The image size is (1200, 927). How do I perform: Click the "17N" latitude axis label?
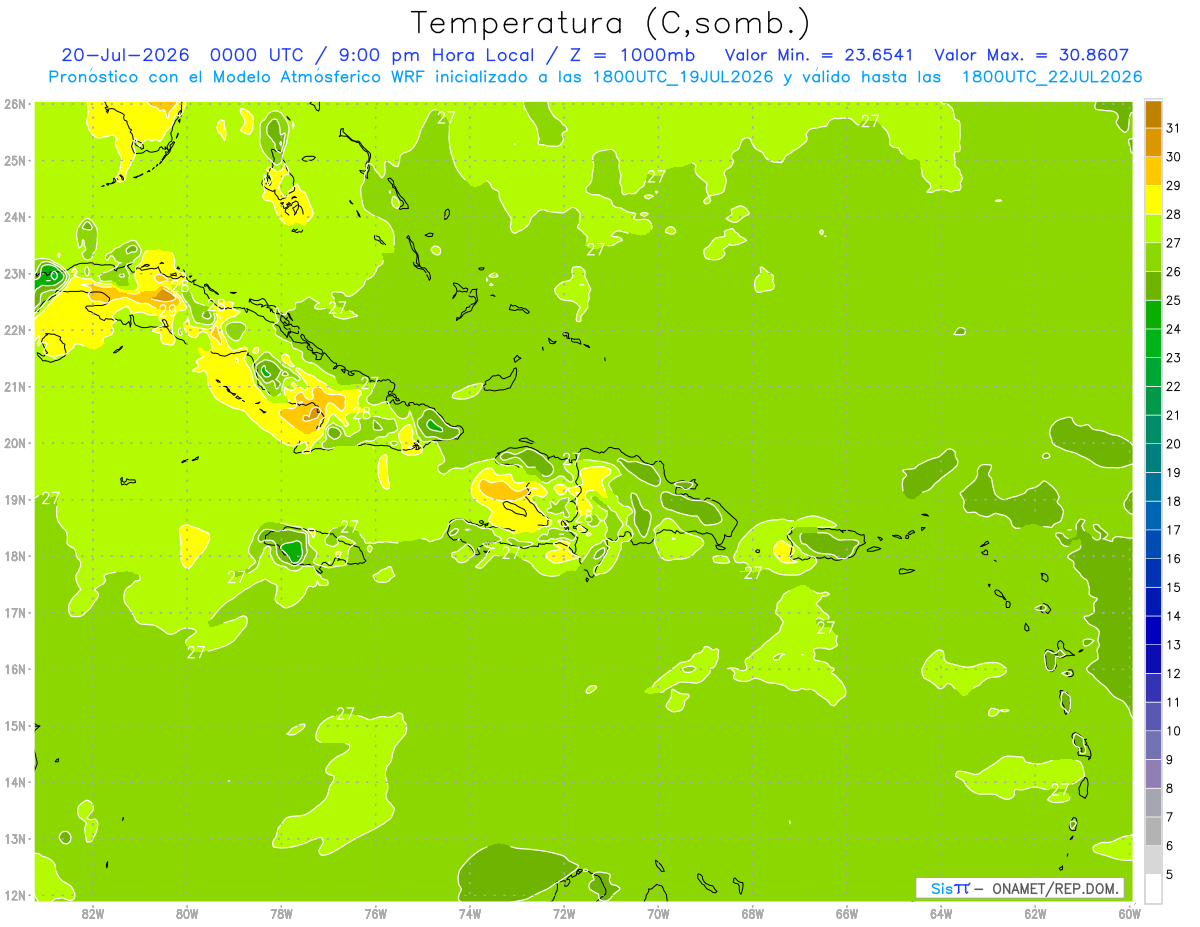(15, 612)
